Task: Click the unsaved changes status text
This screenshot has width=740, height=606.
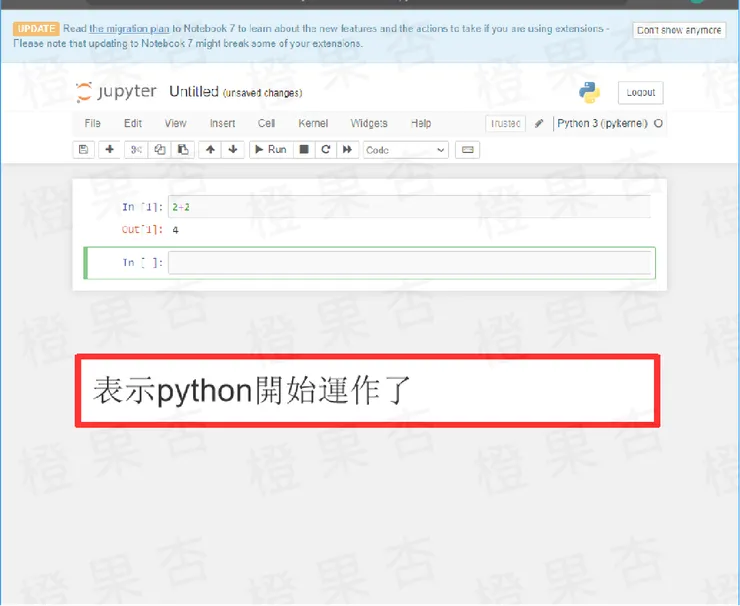Action: coord(262,93)
